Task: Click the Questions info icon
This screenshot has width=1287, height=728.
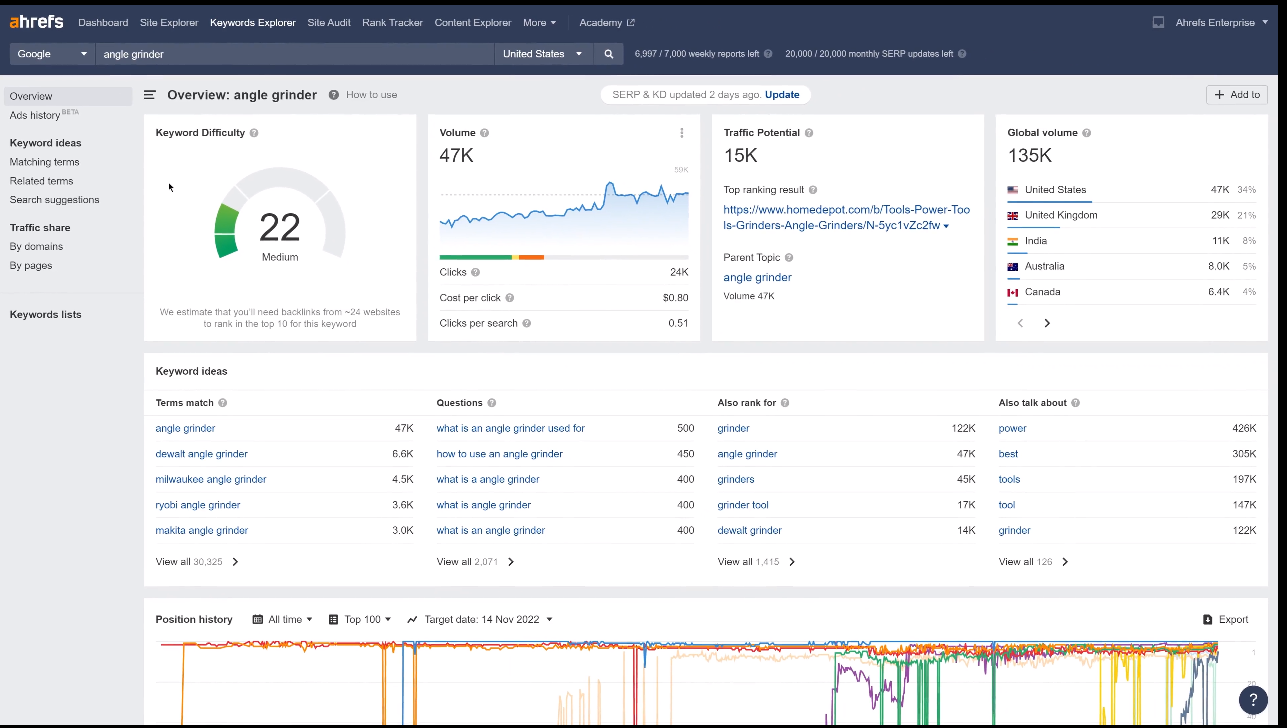Action: [492, 403]
